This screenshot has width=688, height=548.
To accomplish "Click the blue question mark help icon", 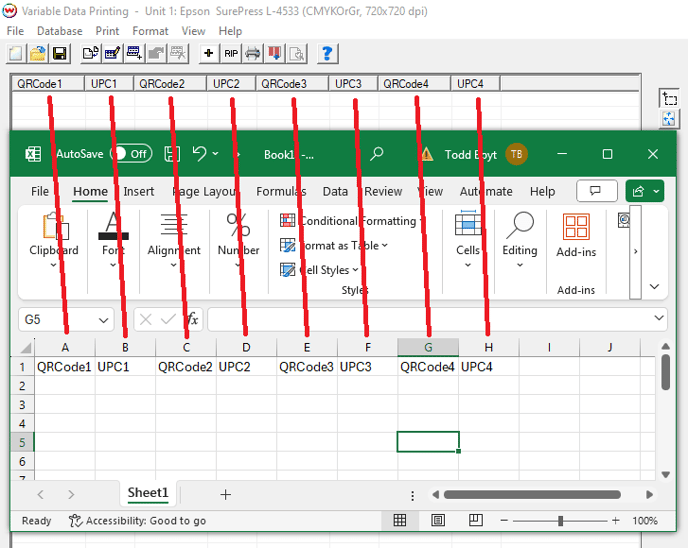I will tap(327, 54).
